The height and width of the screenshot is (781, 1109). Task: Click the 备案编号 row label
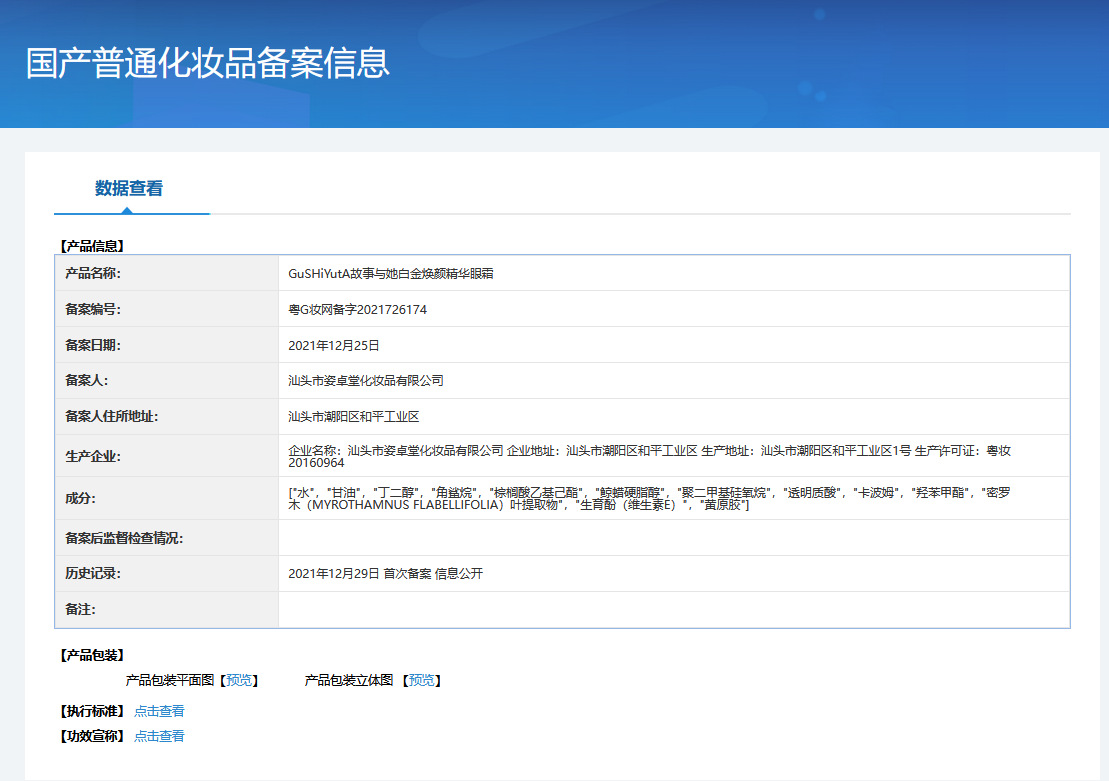tap(93, 309)
